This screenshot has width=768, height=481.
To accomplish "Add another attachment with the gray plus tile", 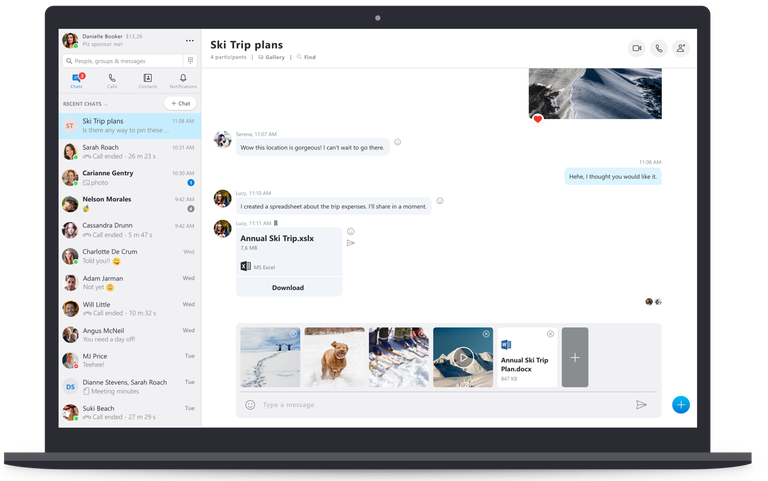I will click(575, 357).
